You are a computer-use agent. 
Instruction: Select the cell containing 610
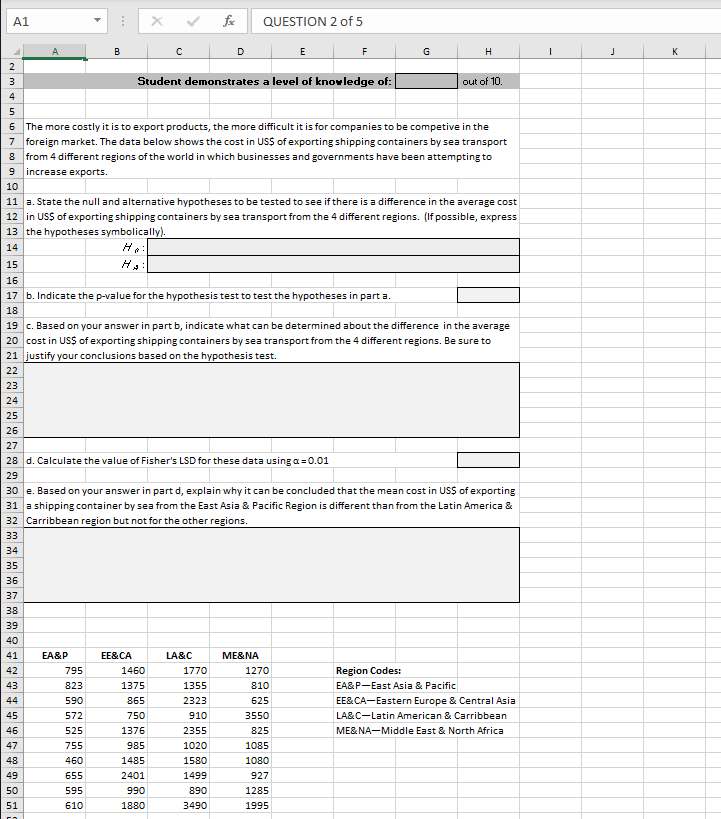[55, 805]
